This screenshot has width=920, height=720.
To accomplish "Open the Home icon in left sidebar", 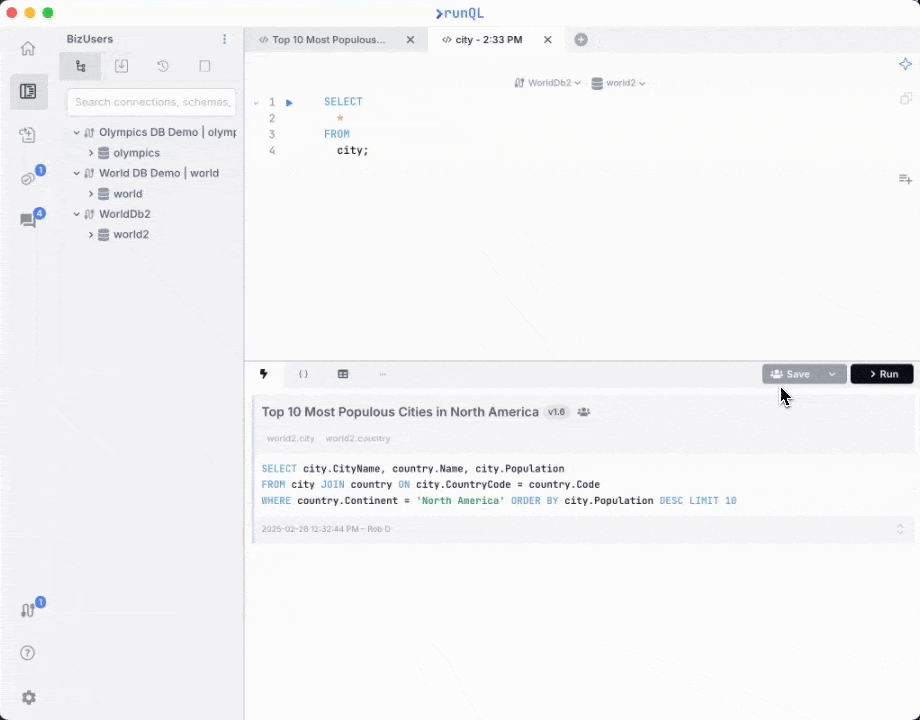I will [x=28, y=48].
